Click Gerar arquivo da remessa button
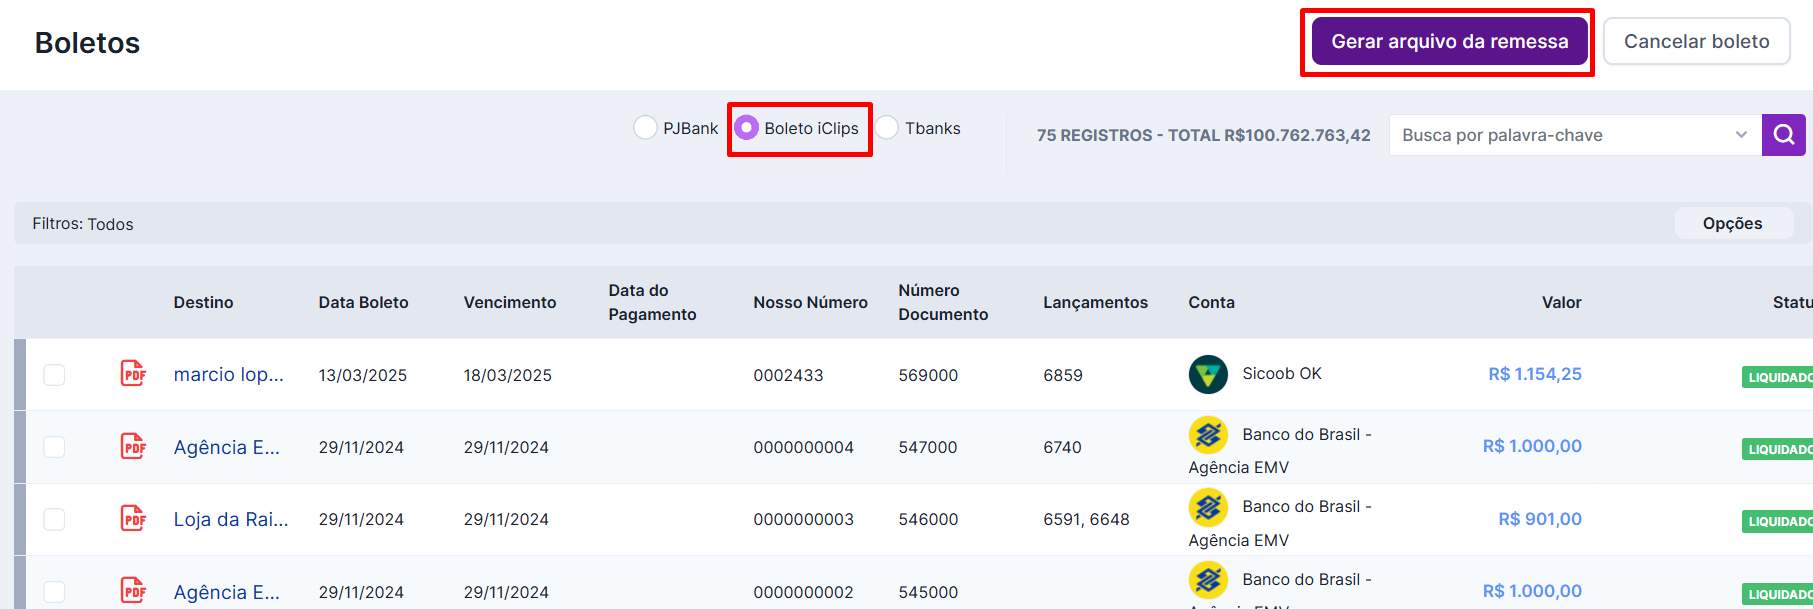Viewport: 1813px width, 609px height. click(x=1449, y=41)
